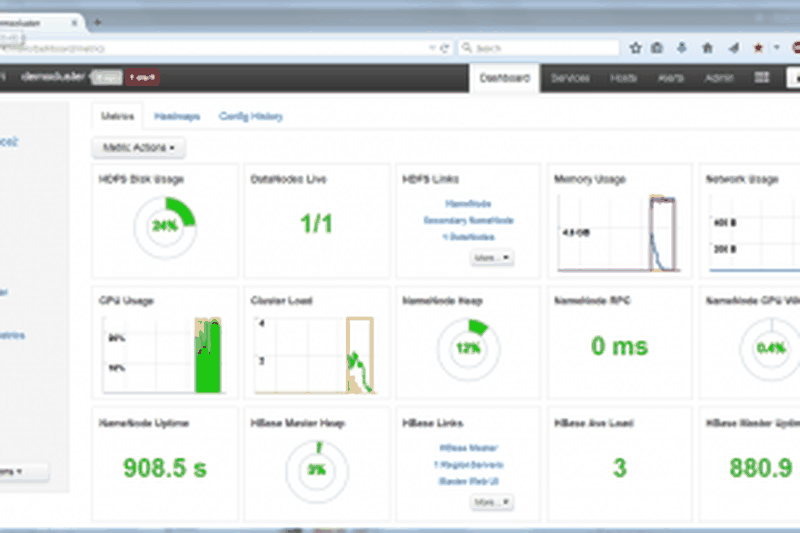Click the HDFS Disk Usage widget title
Viewport: 800px width, 533px height.
[x=141, y=179]
